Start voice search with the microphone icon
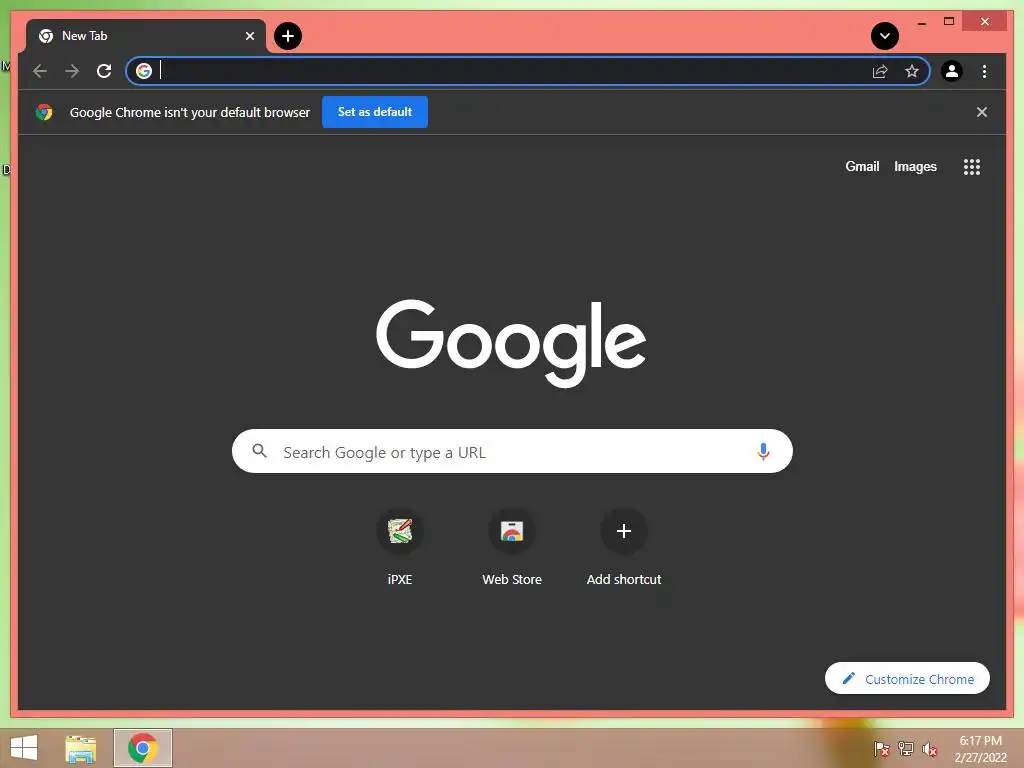This screenshot has height=768, width=1024. pos(763,451)
